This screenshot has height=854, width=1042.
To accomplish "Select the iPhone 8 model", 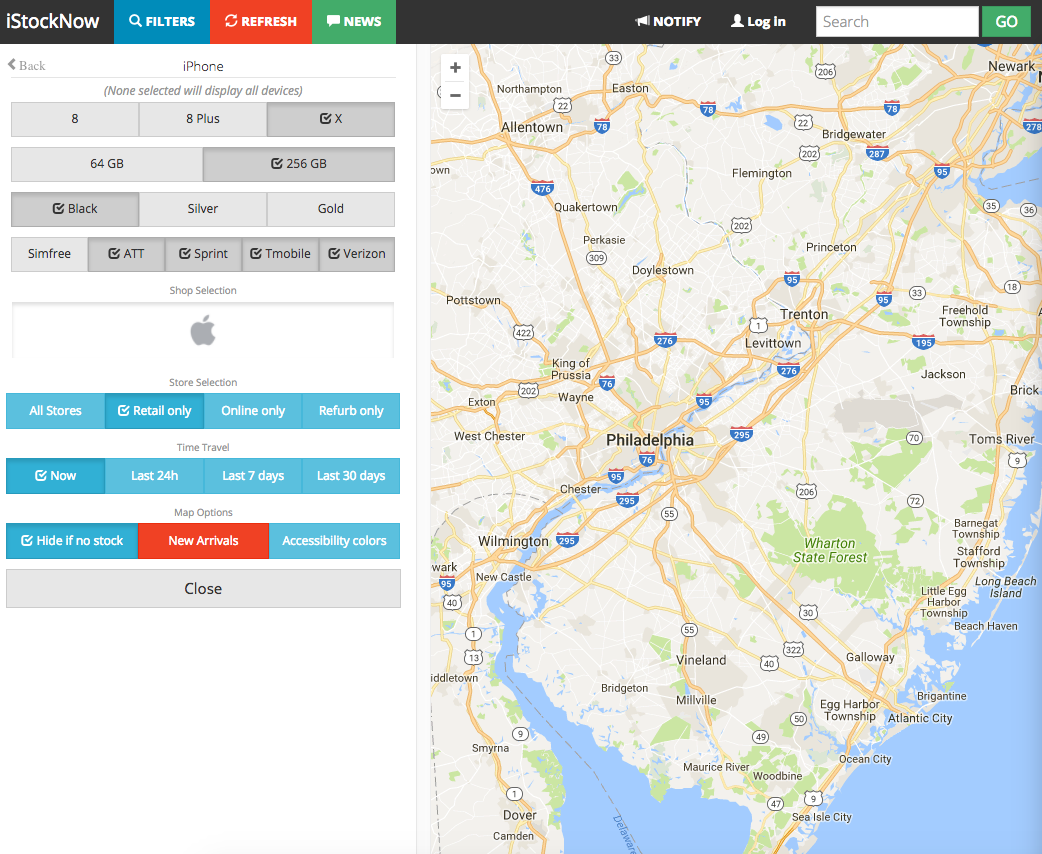I will coord(75,119).
